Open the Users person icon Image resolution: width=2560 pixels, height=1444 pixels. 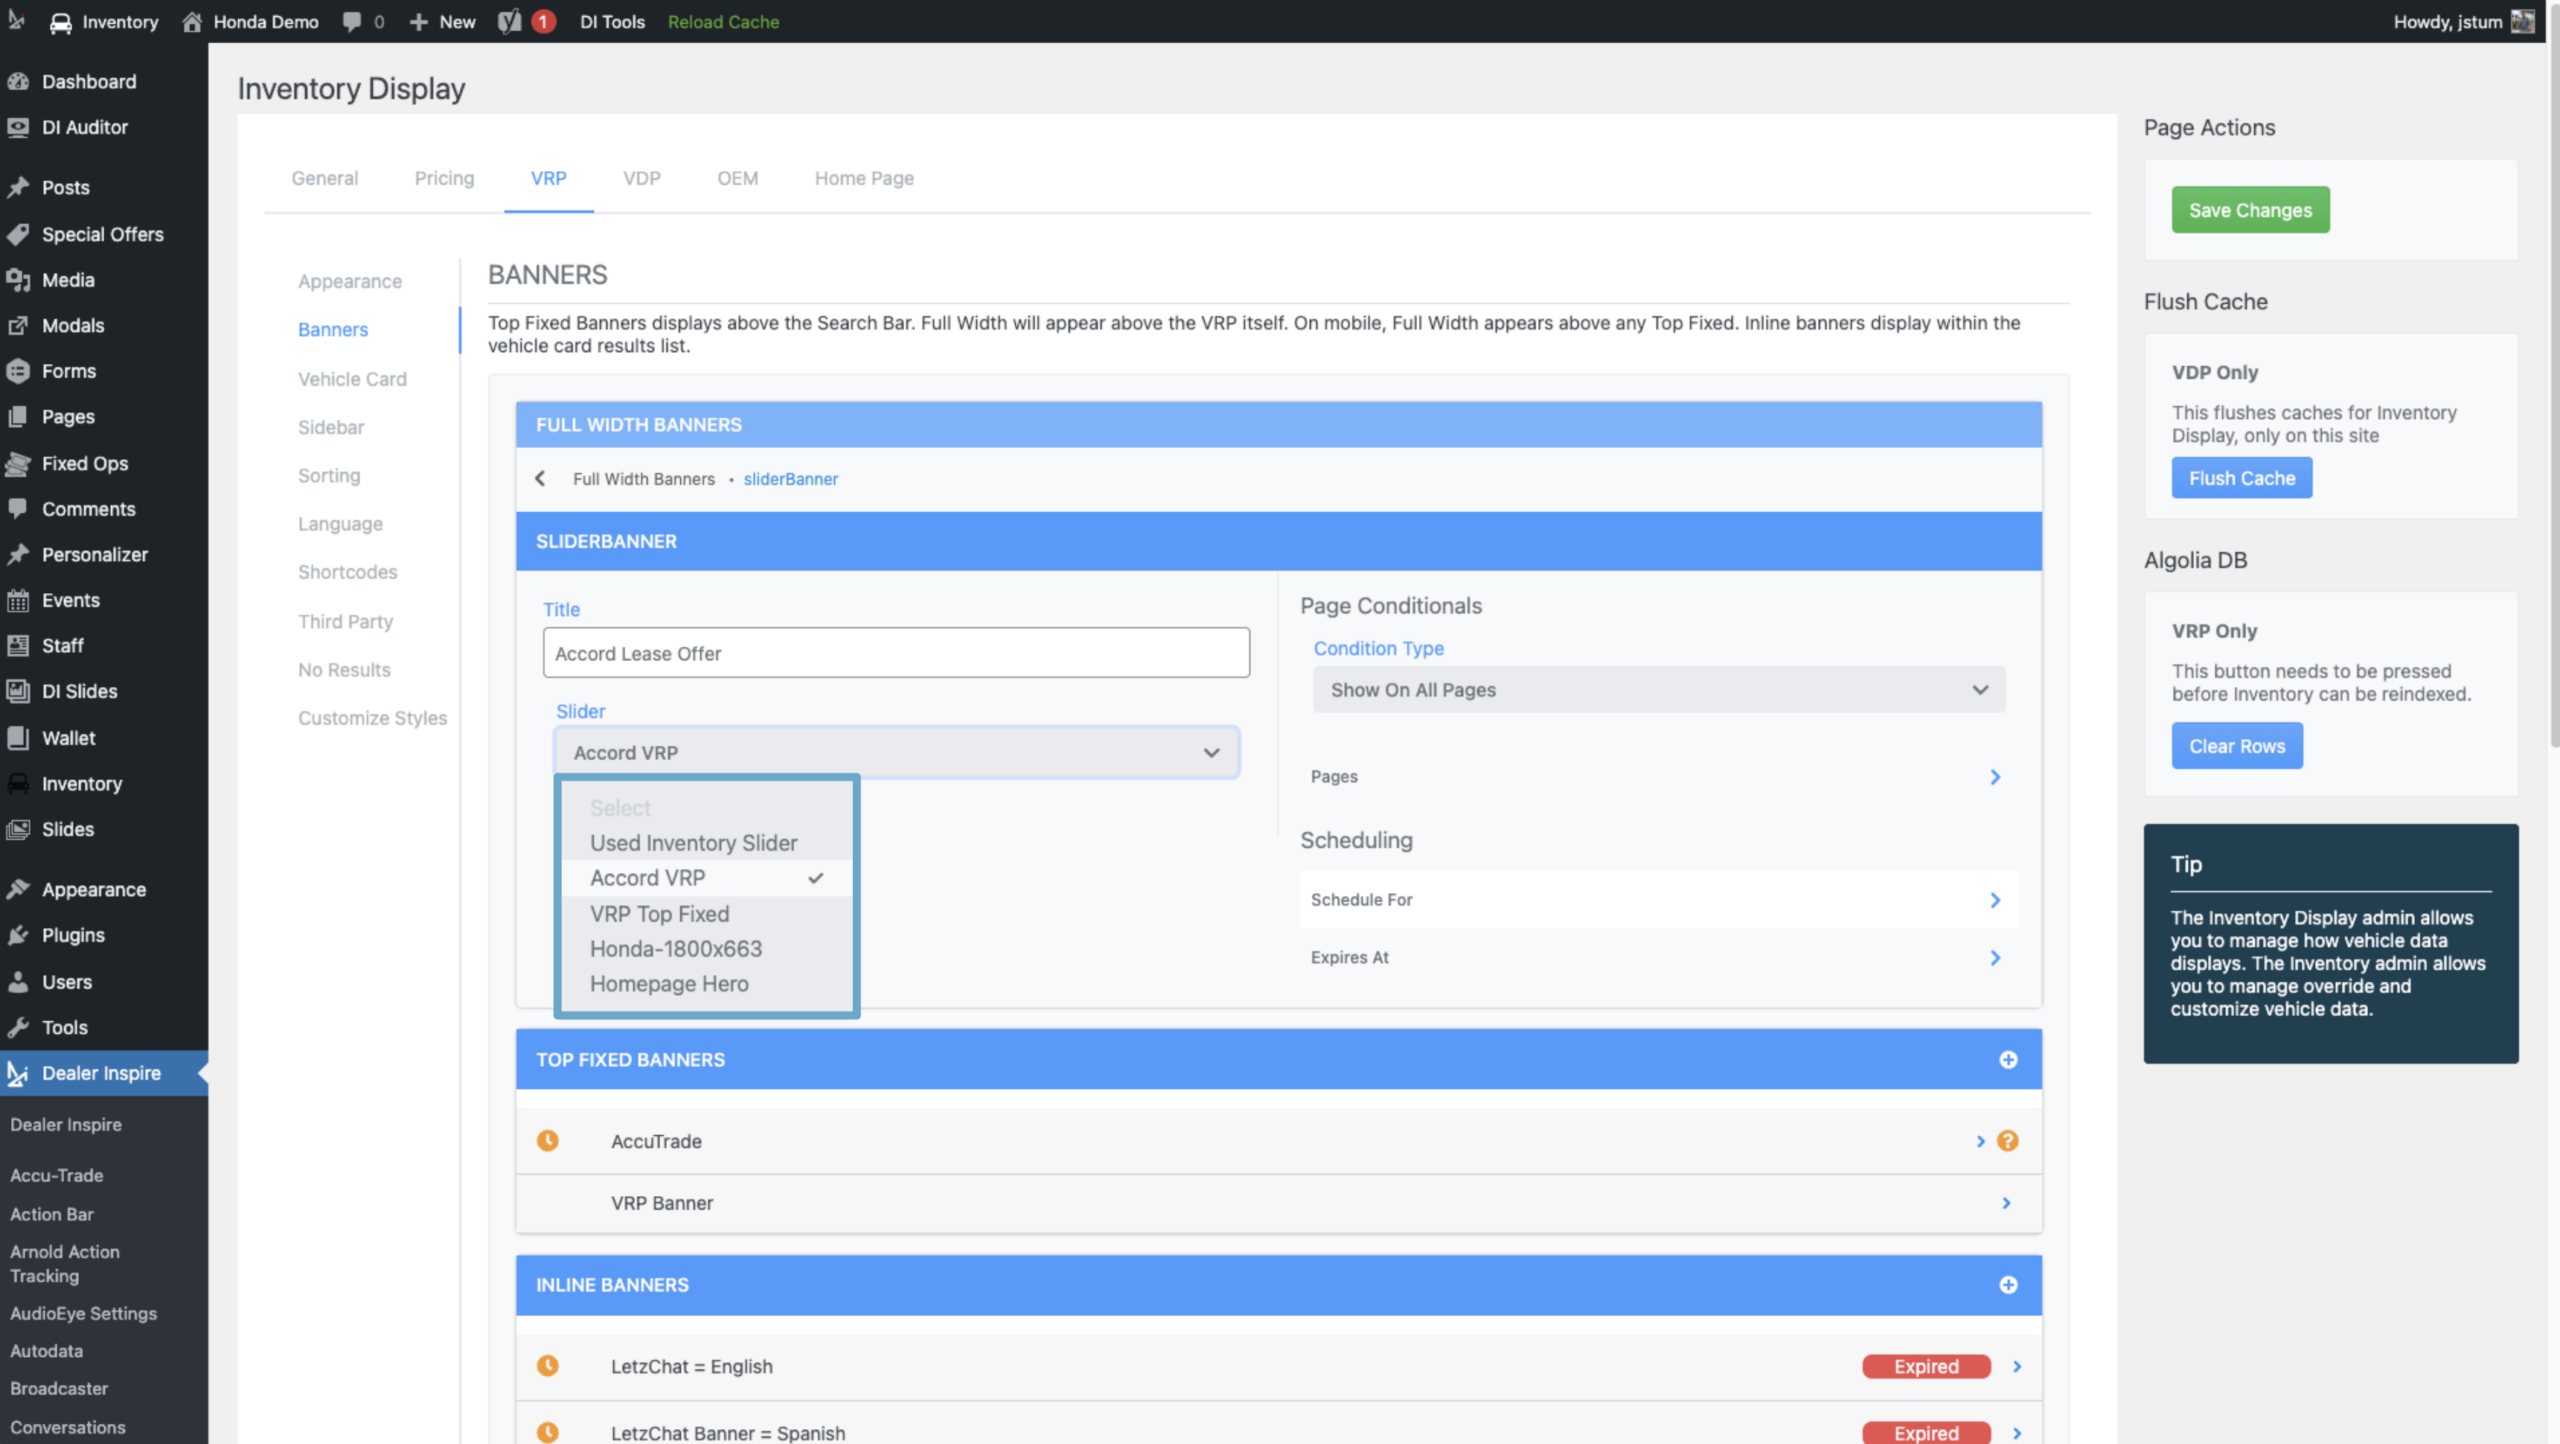coord(18,982)
